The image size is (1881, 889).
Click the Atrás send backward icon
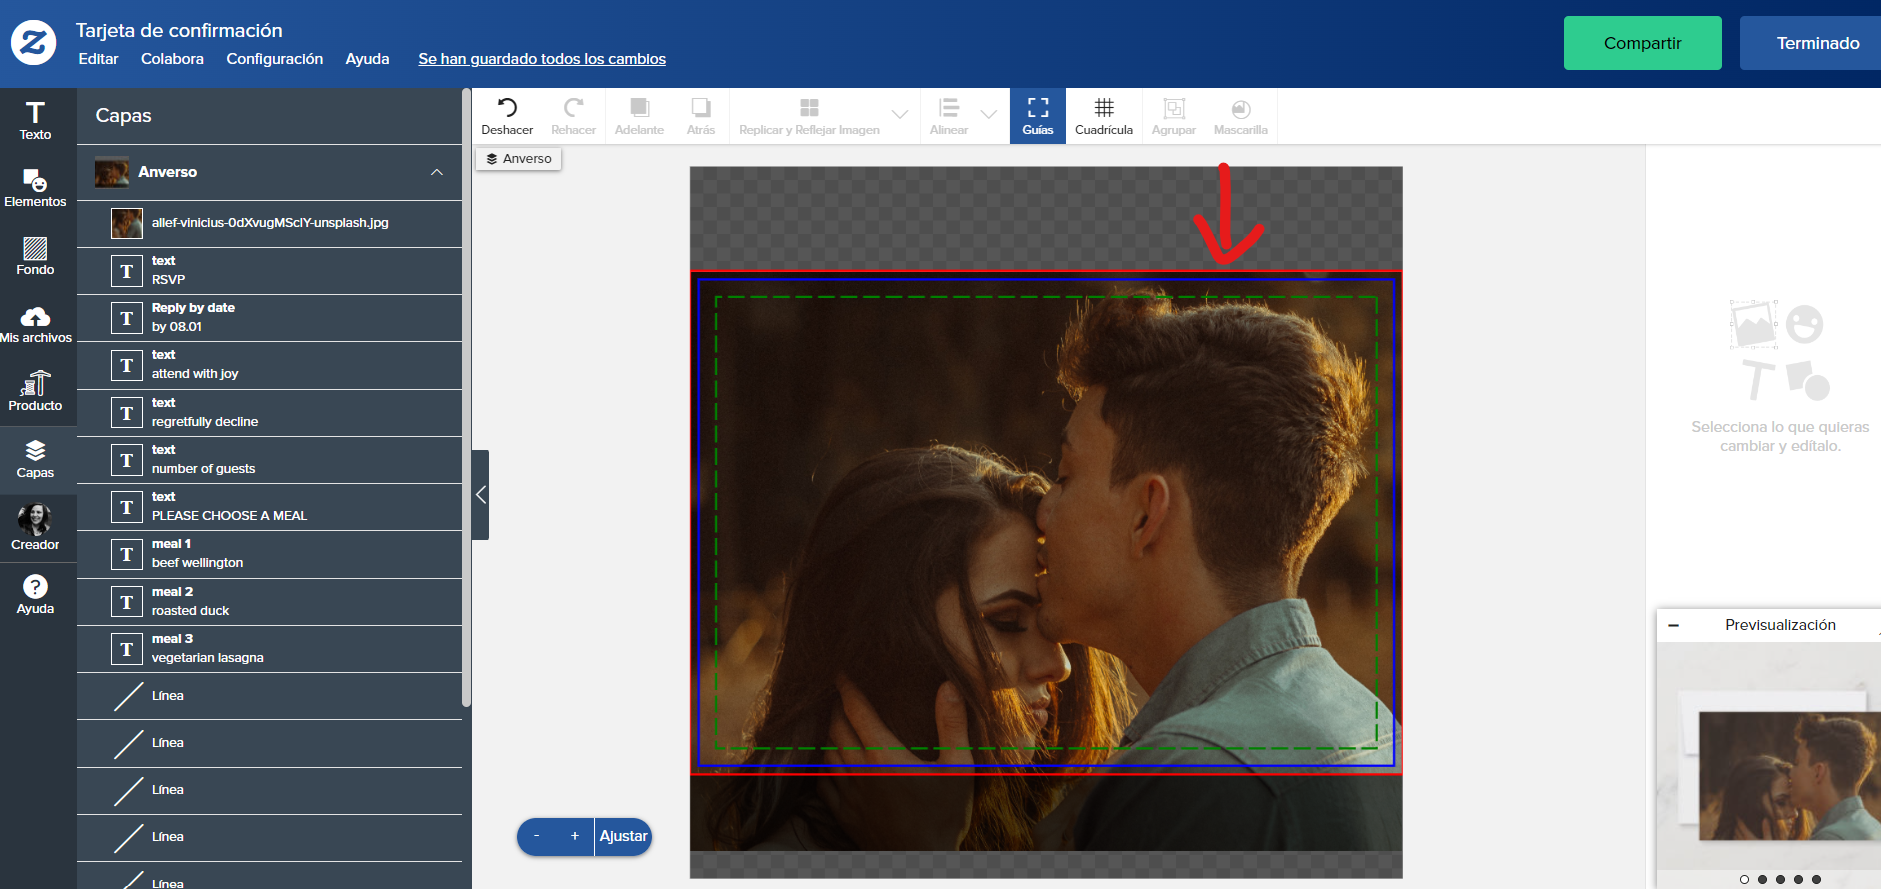point(701,116)
